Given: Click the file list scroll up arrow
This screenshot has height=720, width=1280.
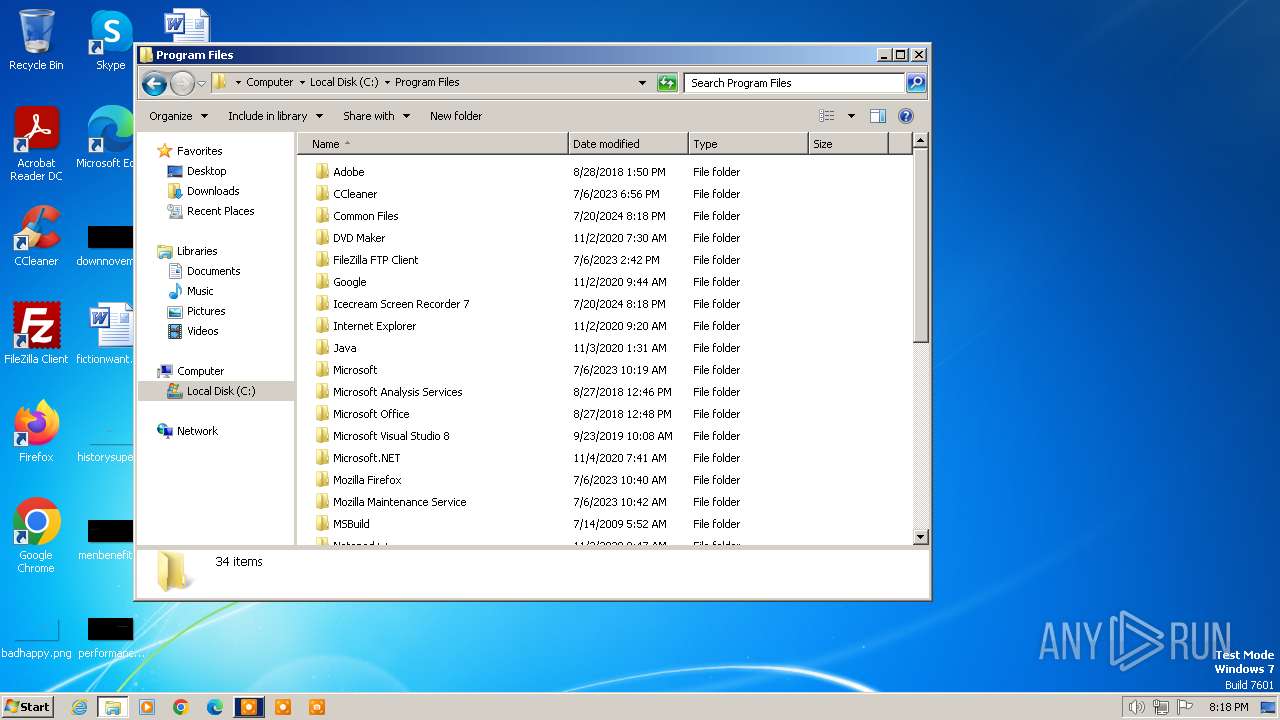Looking at the screenshot, I should (x=921, y=141).
